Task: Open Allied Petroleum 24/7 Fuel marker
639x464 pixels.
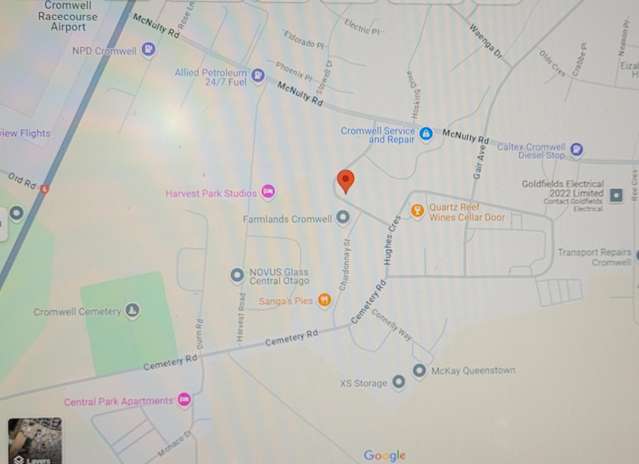Action: (258, 75)
